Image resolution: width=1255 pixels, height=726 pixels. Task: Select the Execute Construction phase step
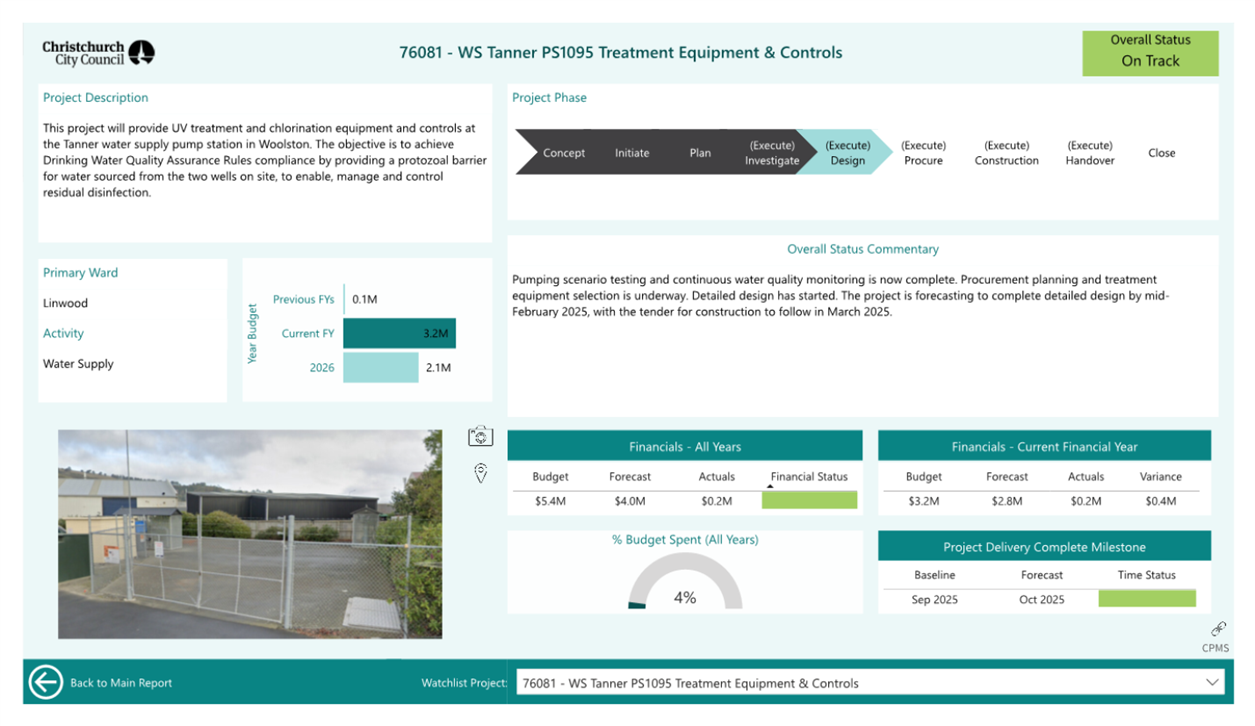1007,153
